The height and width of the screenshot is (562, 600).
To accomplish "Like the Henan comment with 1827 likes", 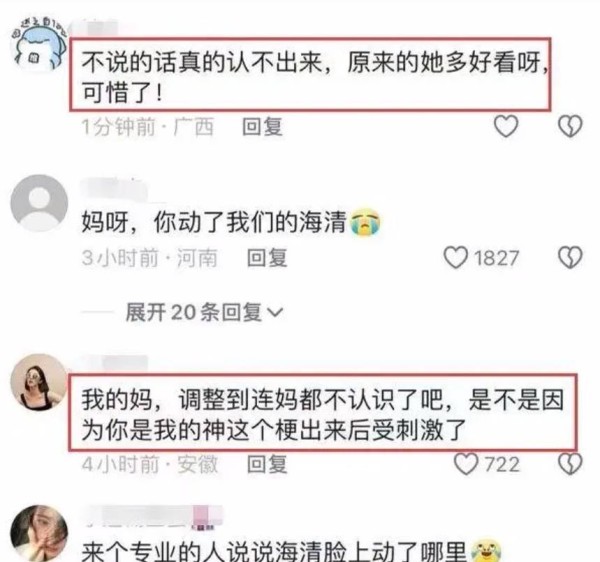I will (455, 257).
